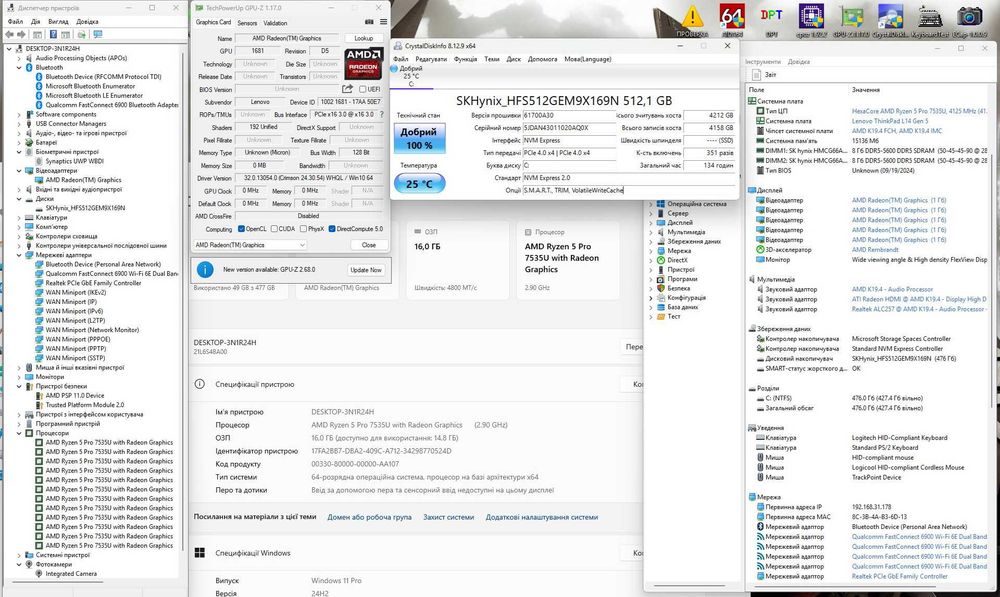Open the AMD Radeon(TM) Graphics GPU selector dropdown
The image size is (1000, 597).
point(250,245)
